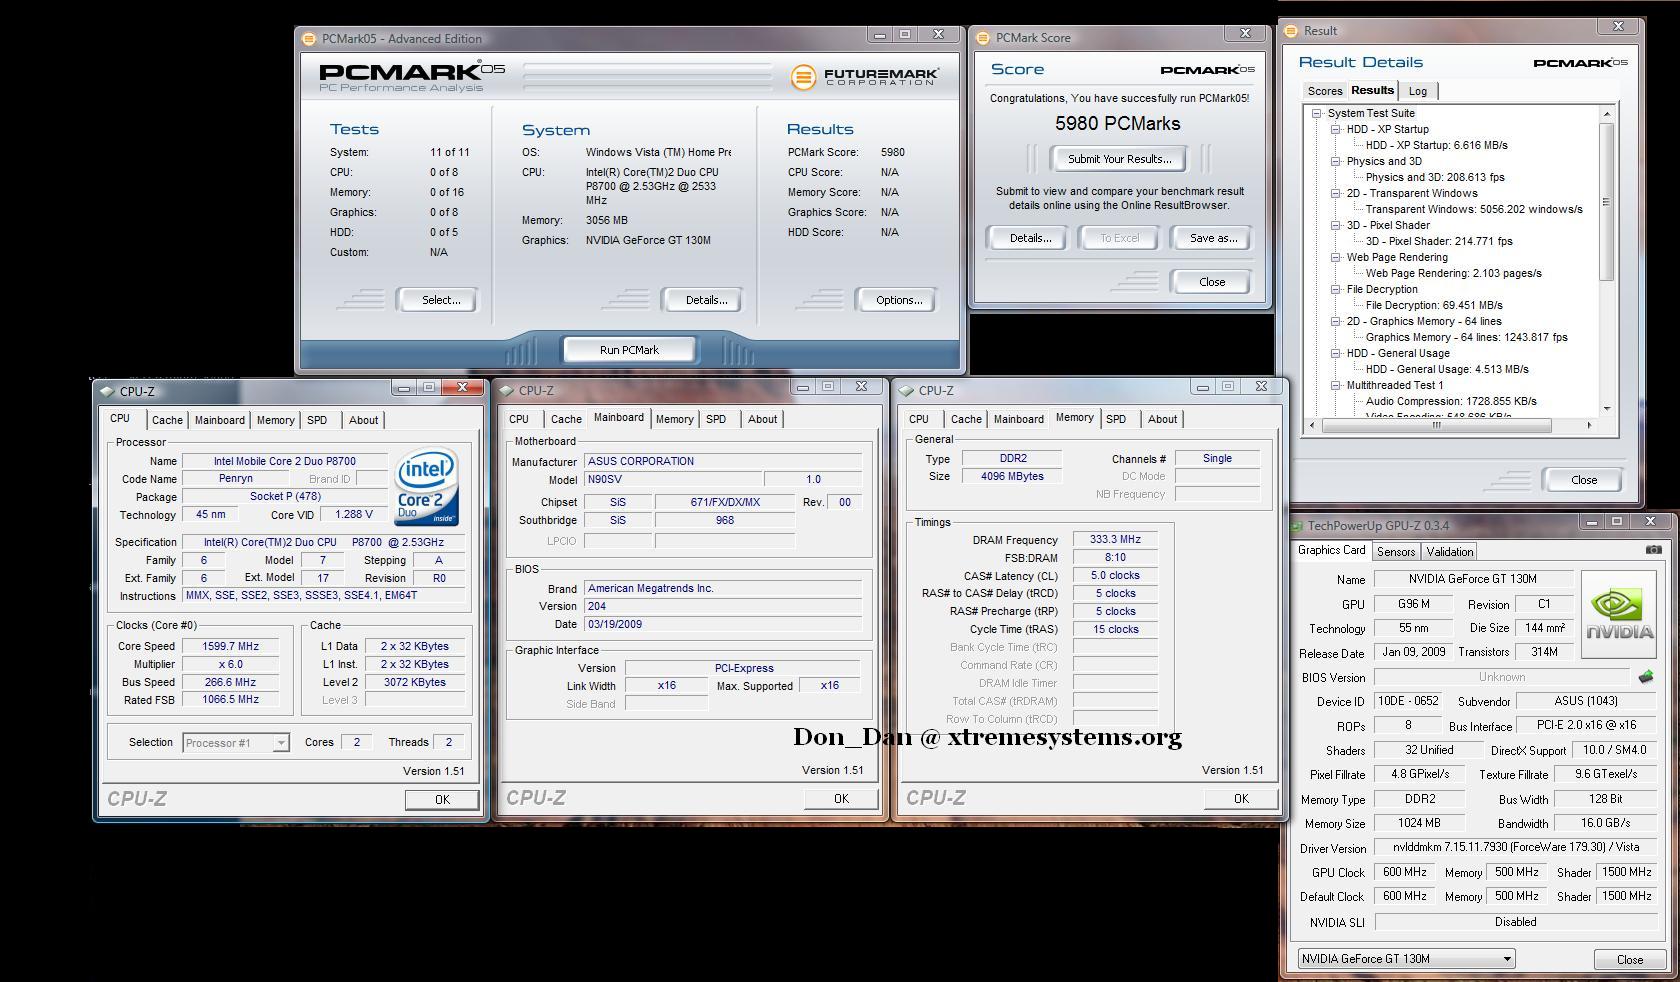
Task: Click the NVIDIA logo in GPU-Z
Action: 1619,614
